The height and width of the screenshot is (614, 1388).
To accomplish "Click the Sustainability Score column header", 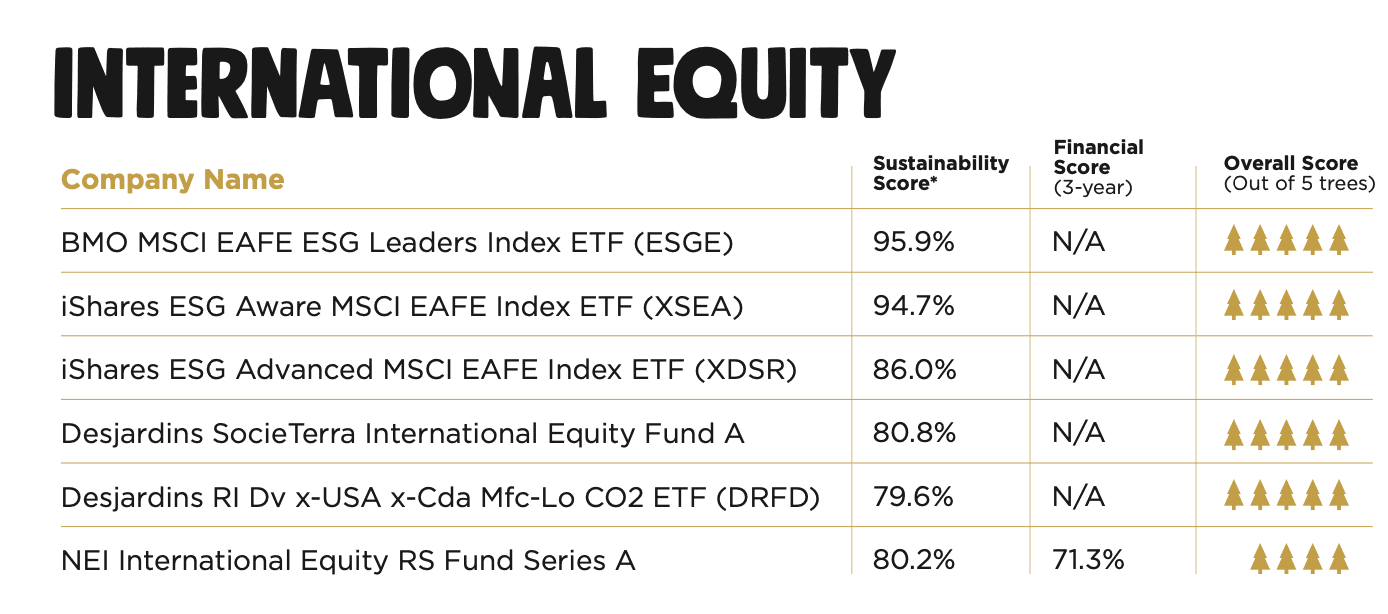I will pyautogui.click(x=941, y=173).
